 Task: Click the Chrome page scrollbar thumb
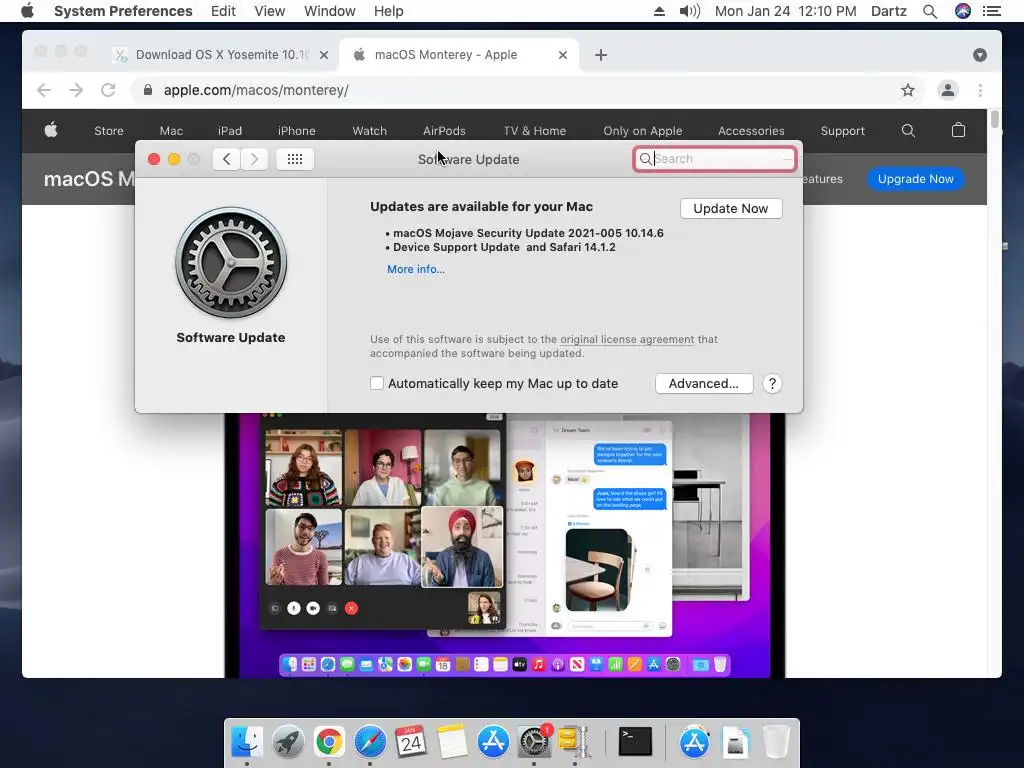[x=995, y=120]
